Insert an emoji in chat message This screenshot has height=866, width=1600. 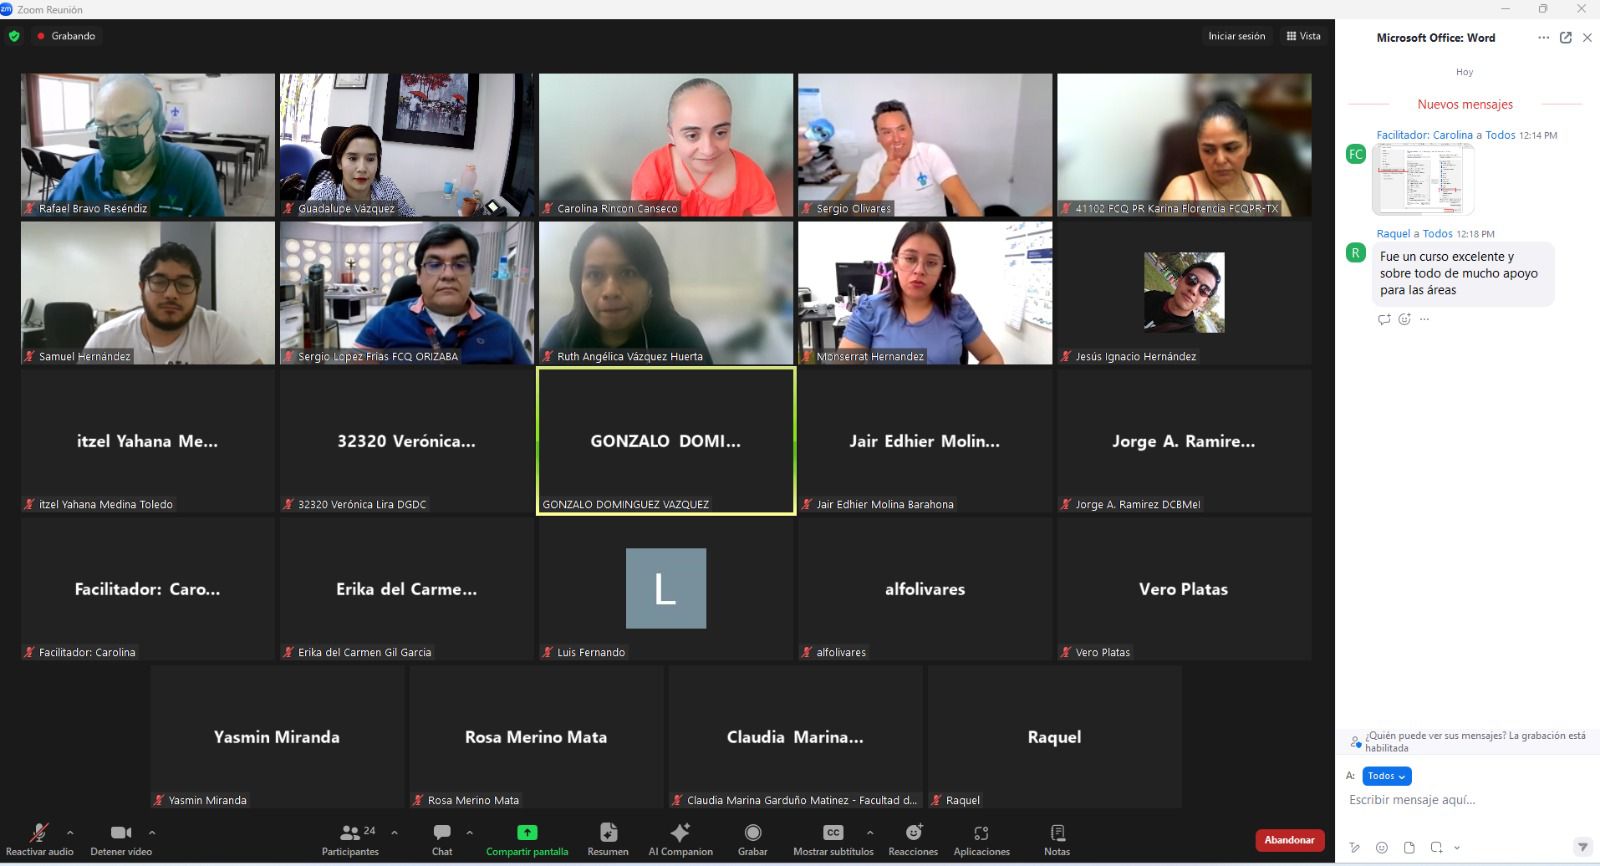pyautogui.click(x=1382, y=848)
